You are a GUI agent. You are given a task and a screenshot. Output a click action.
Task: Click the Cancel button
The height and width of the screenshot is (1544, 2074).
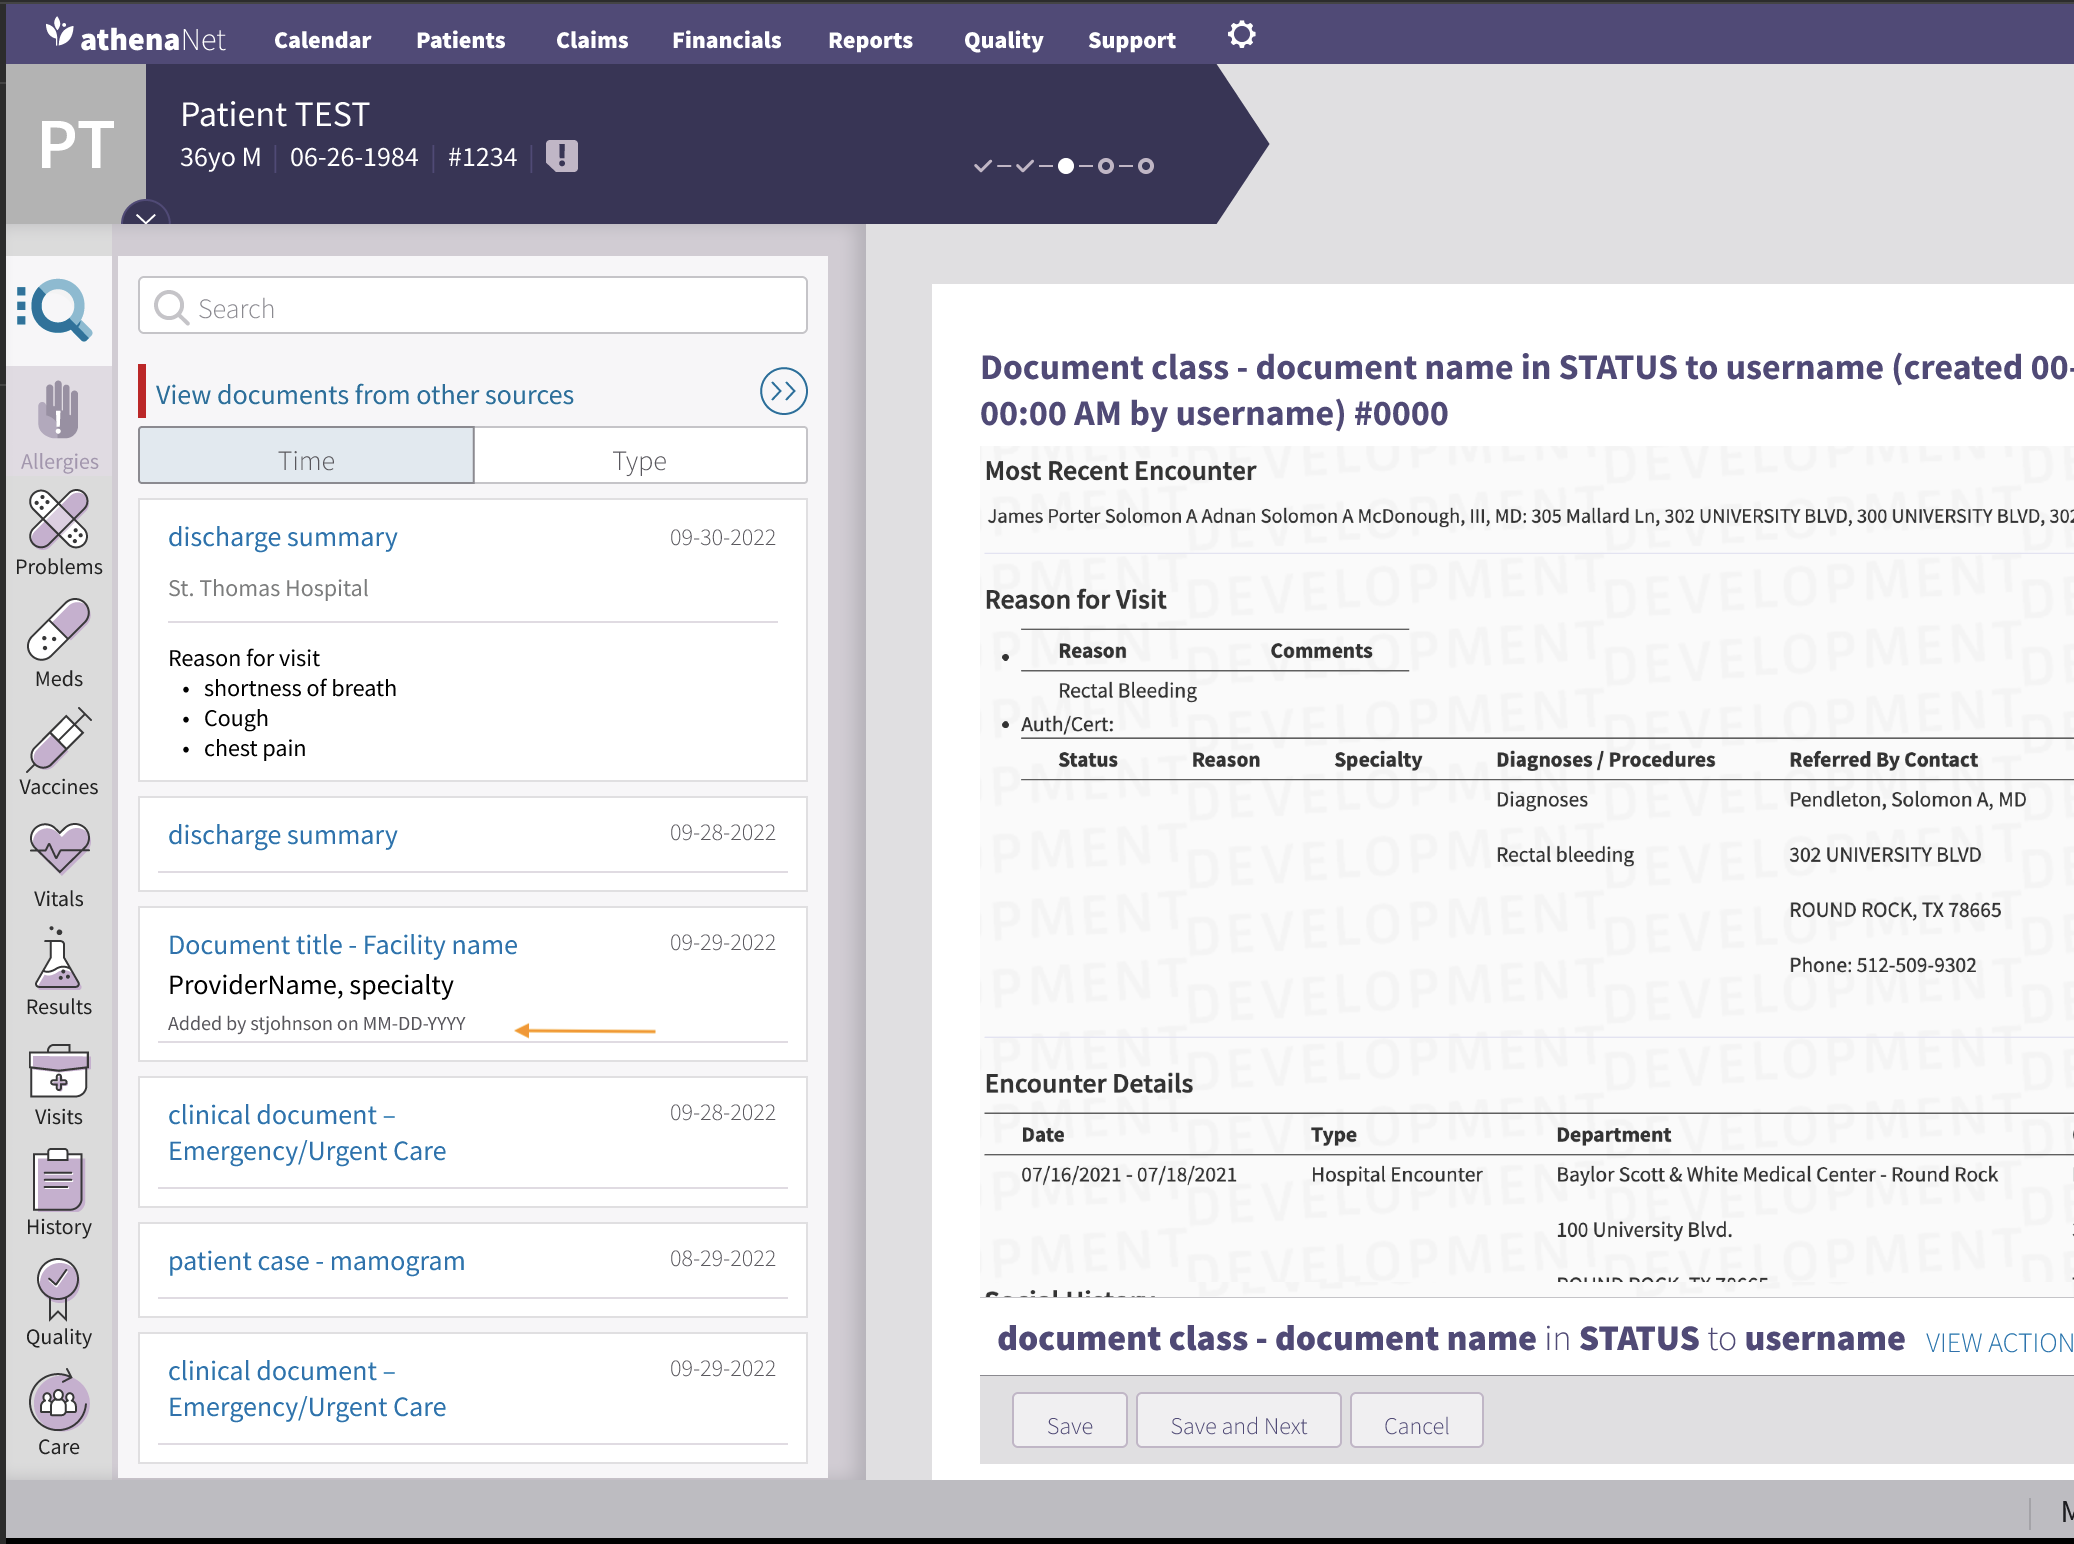click(x=1416, y=1421)
